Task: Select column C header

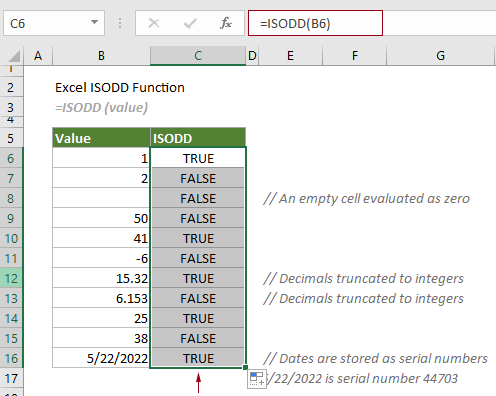Action: pos(198,56)
